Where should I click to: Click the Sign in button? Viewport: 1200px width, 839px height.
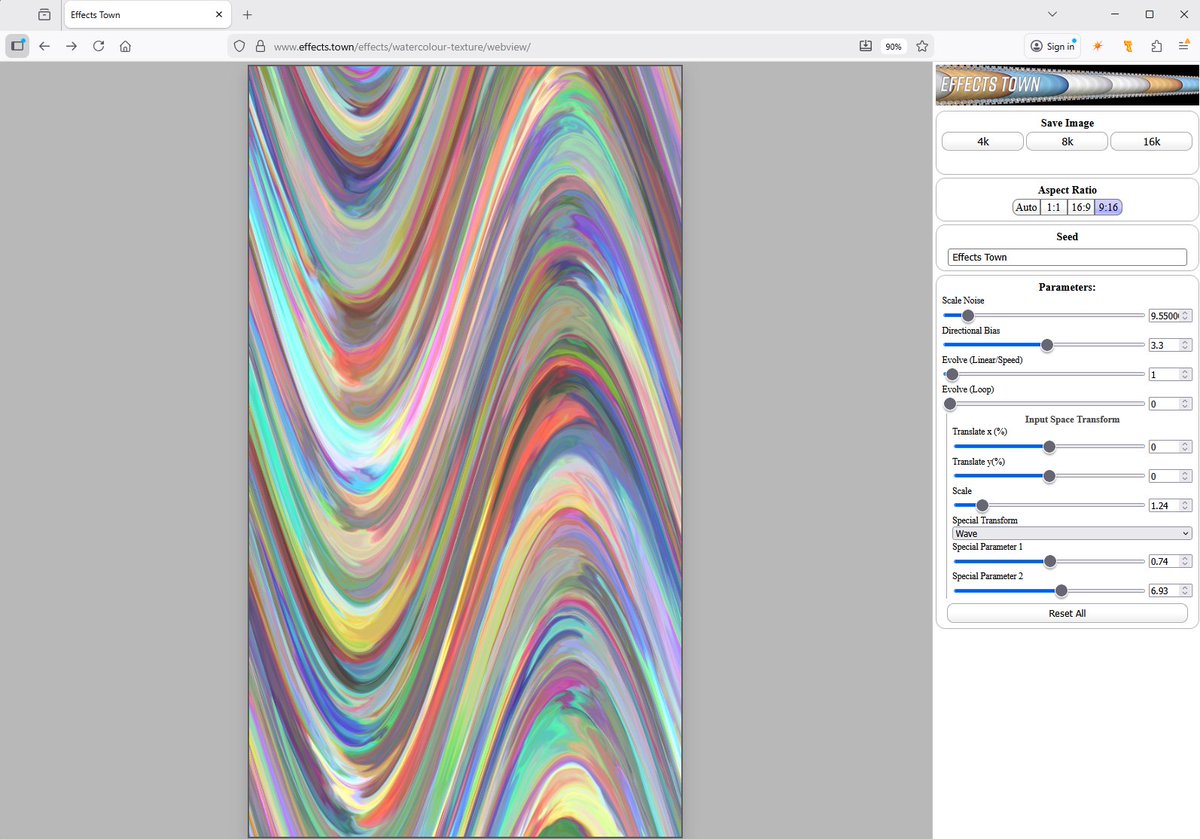pos(1052,46)
